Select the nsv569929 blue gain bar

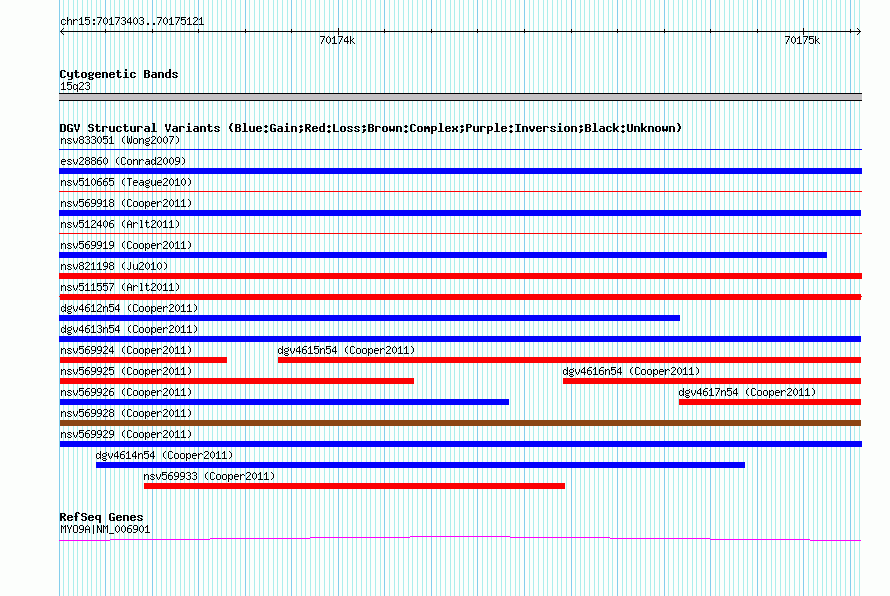pos(460,444)
